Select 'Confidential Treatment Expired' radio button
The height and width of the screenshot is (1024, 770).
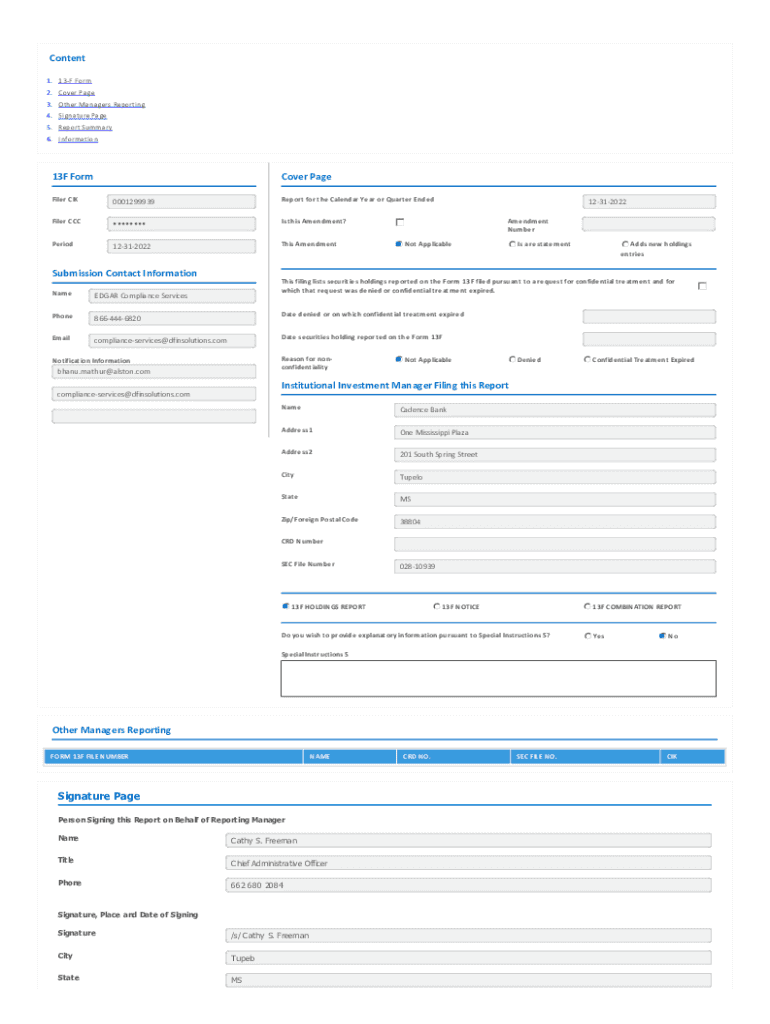[x=588, y=360]
